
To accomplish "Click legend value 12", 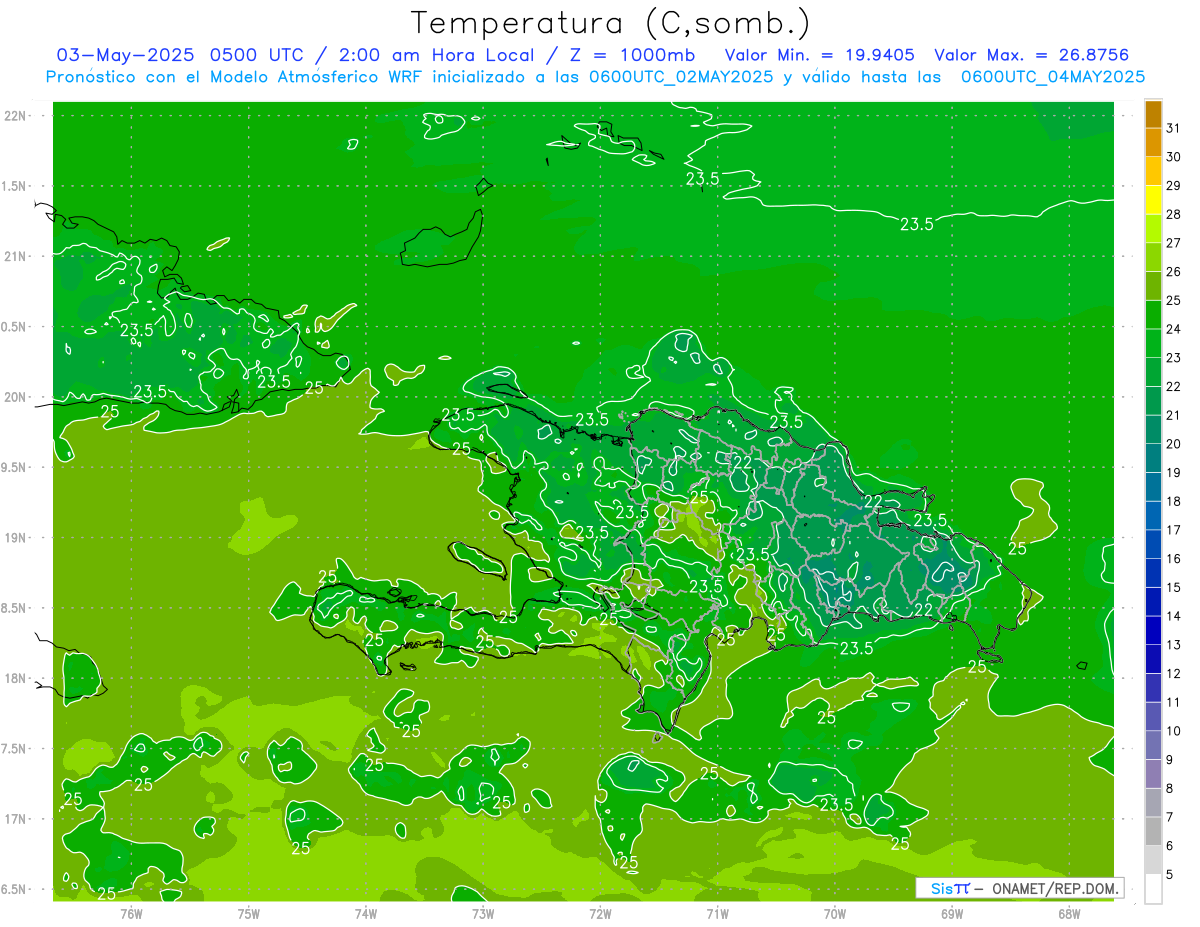I will [1173, 674].
